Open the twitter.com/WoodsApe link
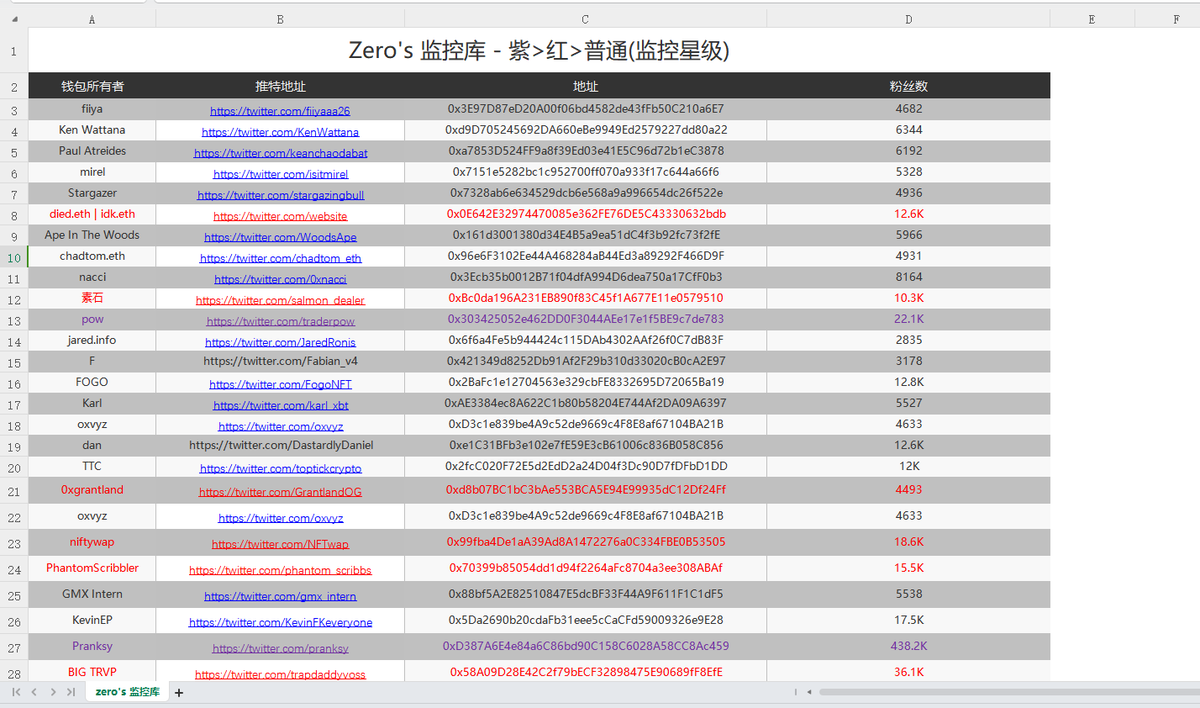 (x=280, y=237)
